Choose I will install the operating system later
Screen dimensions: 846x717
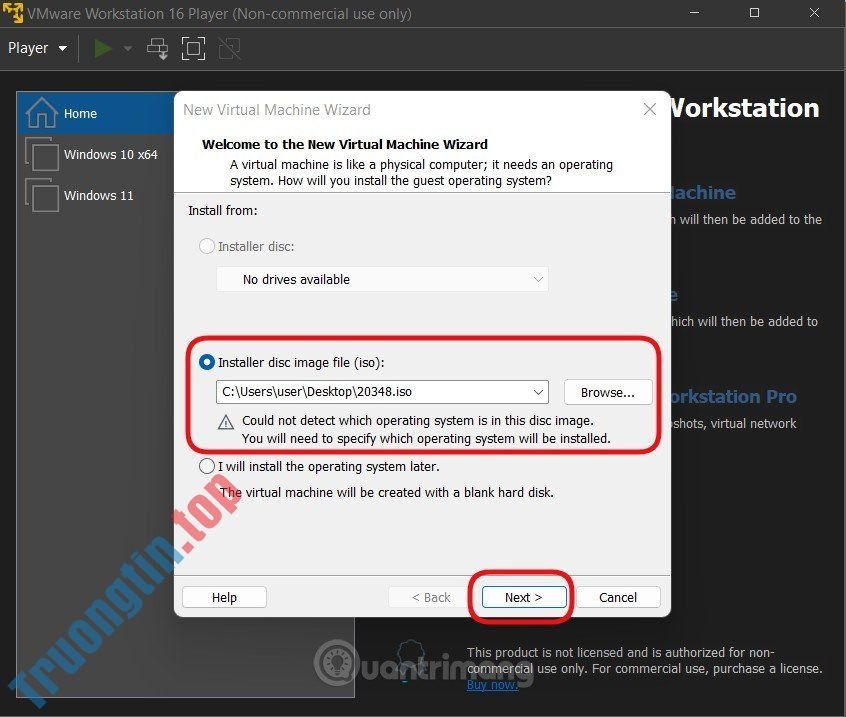coord(206,465)
